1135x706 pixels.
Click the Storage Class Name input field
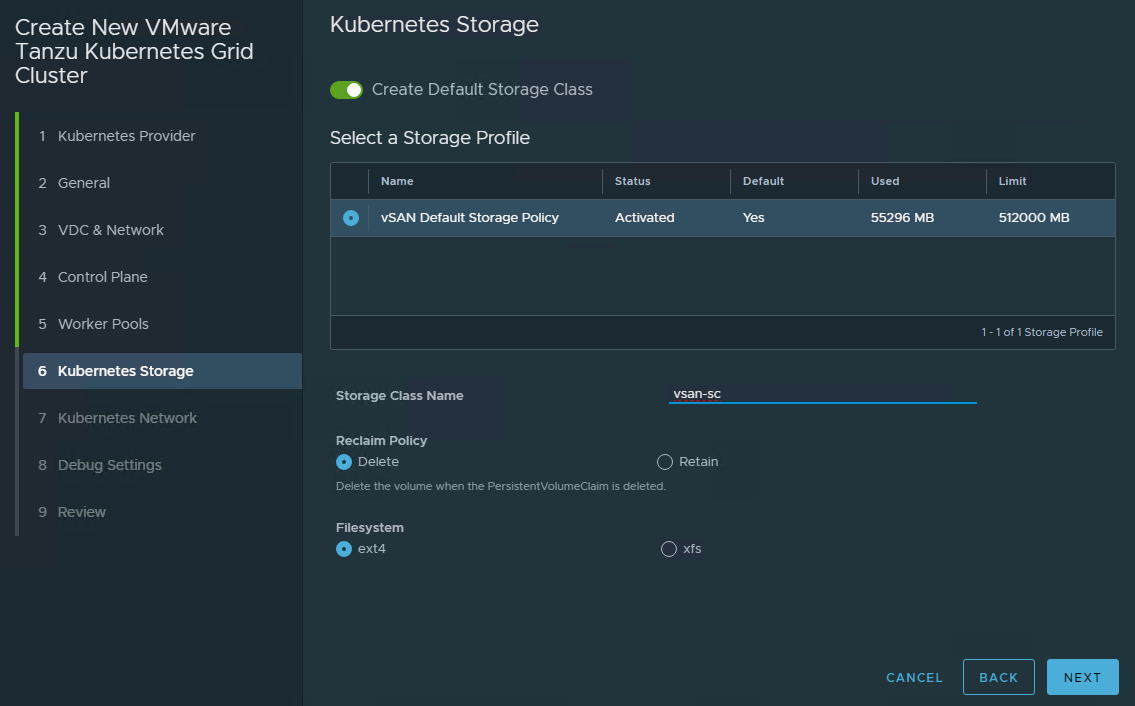(822, 394)
